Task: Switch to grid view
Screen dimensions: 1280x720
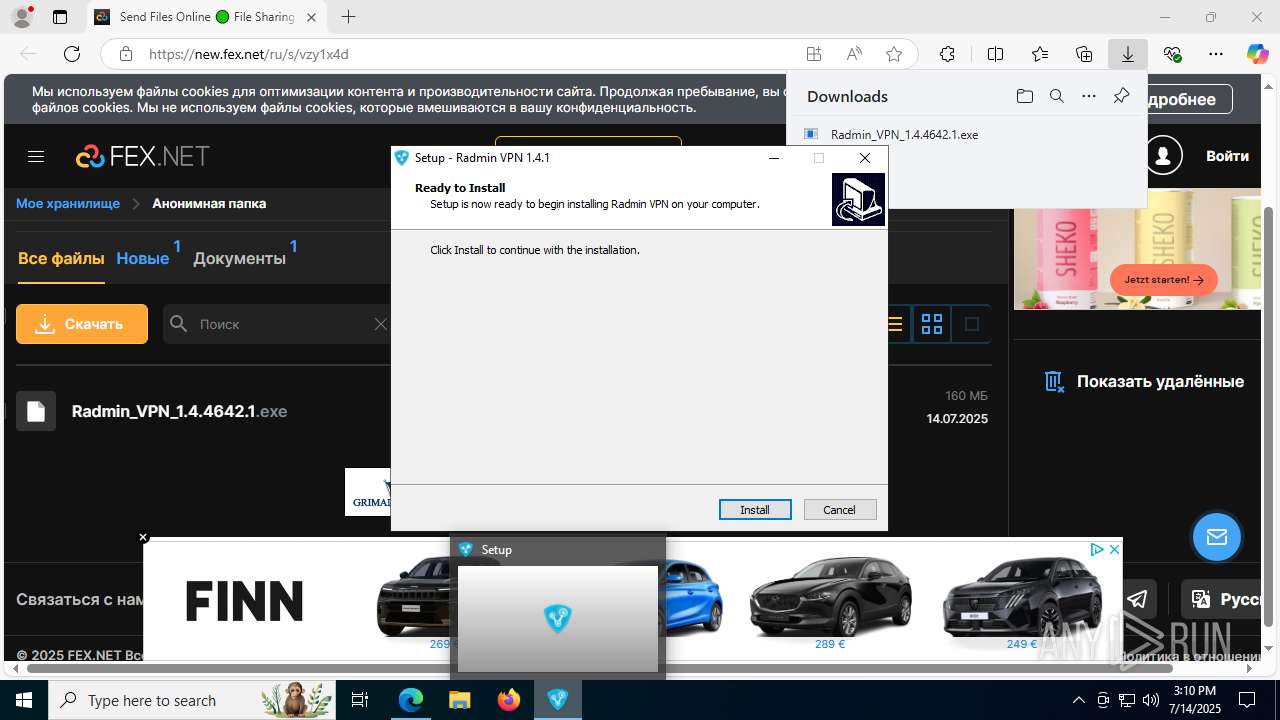Action: tap(932, 324)
